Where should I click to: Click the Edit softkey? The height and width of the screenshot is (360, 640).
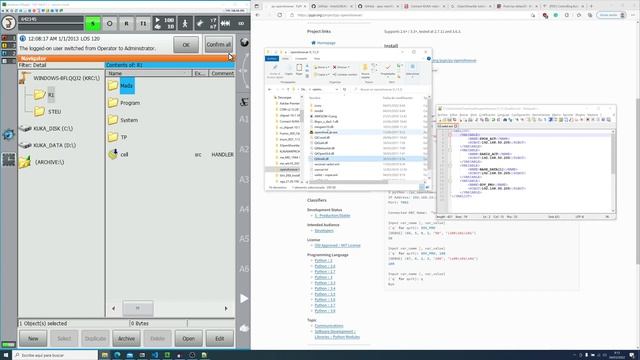pos(219,338)
